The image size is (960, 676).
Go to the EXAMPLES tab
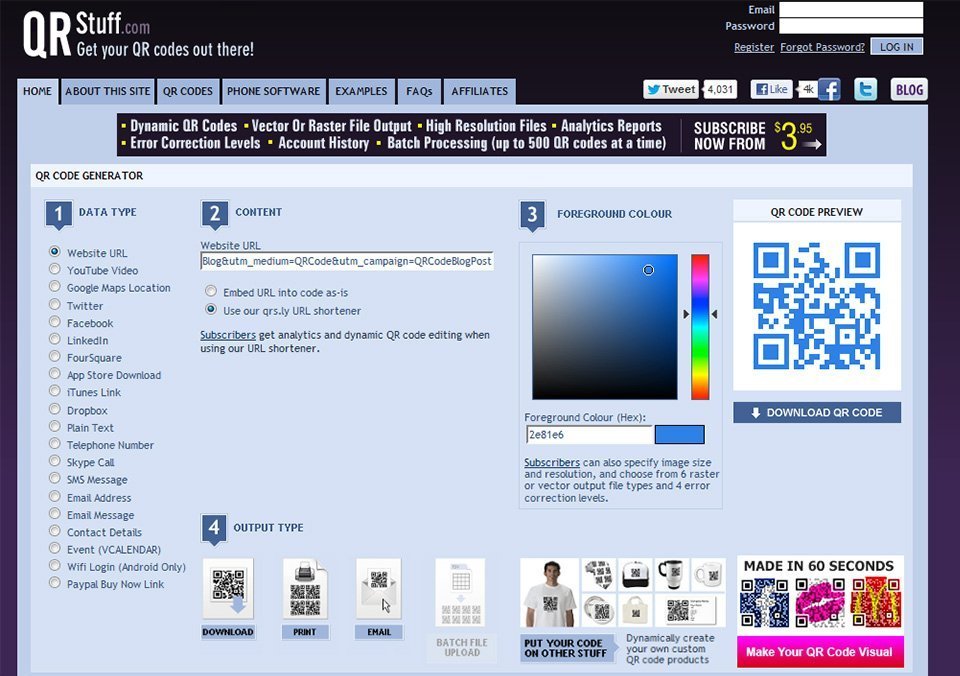pyautogui.click(x=361, y=91)
